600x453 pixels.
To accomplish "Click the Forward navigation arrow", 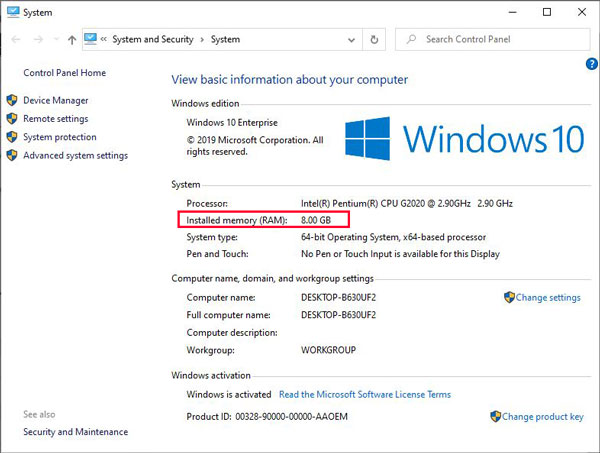I will pos(38,39).
